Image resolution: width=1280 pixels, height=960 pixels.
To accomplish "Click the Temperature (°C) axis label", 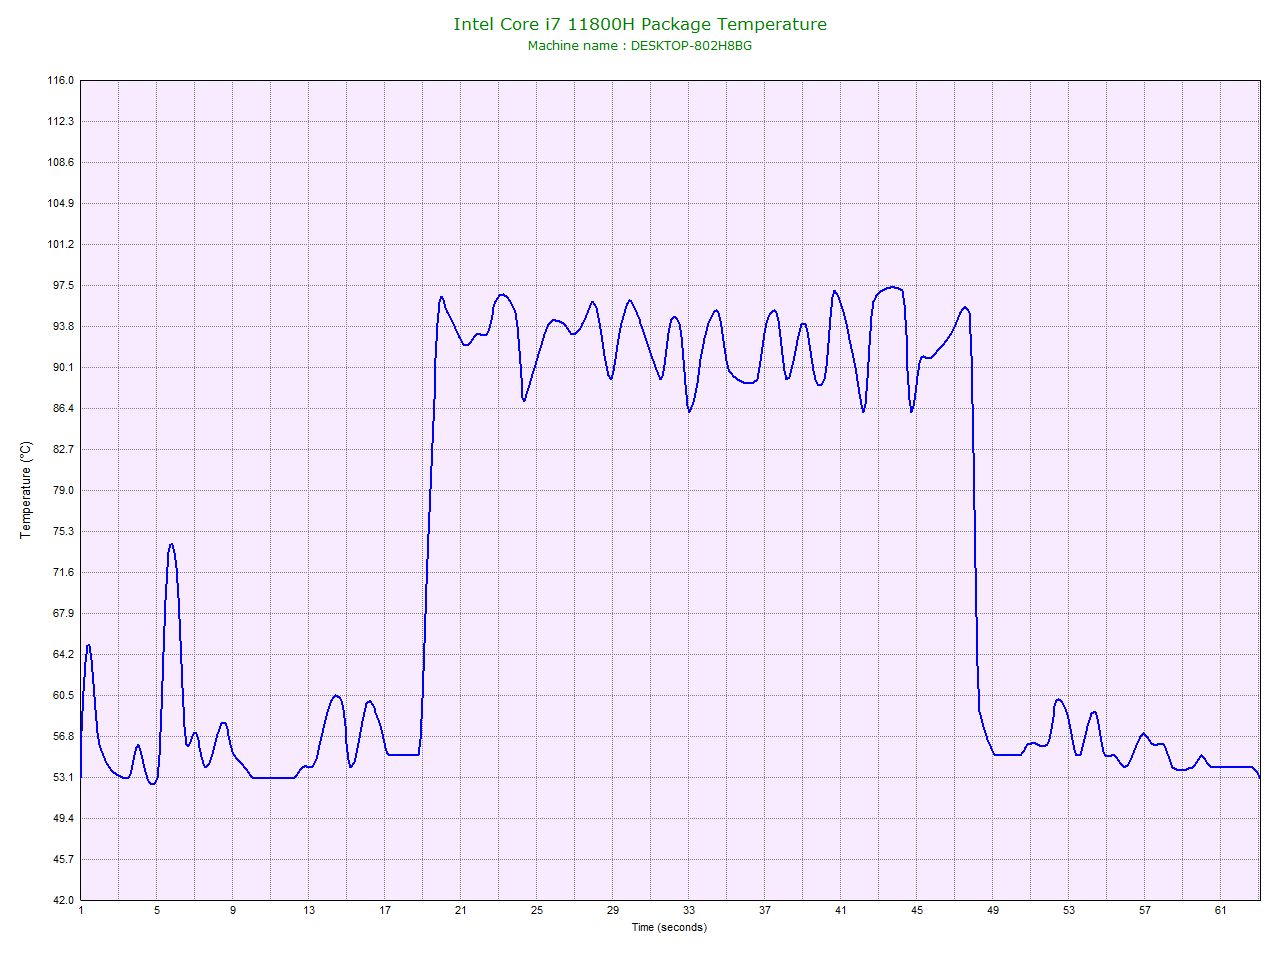I will pyautogui.click(x=26, y=490).
